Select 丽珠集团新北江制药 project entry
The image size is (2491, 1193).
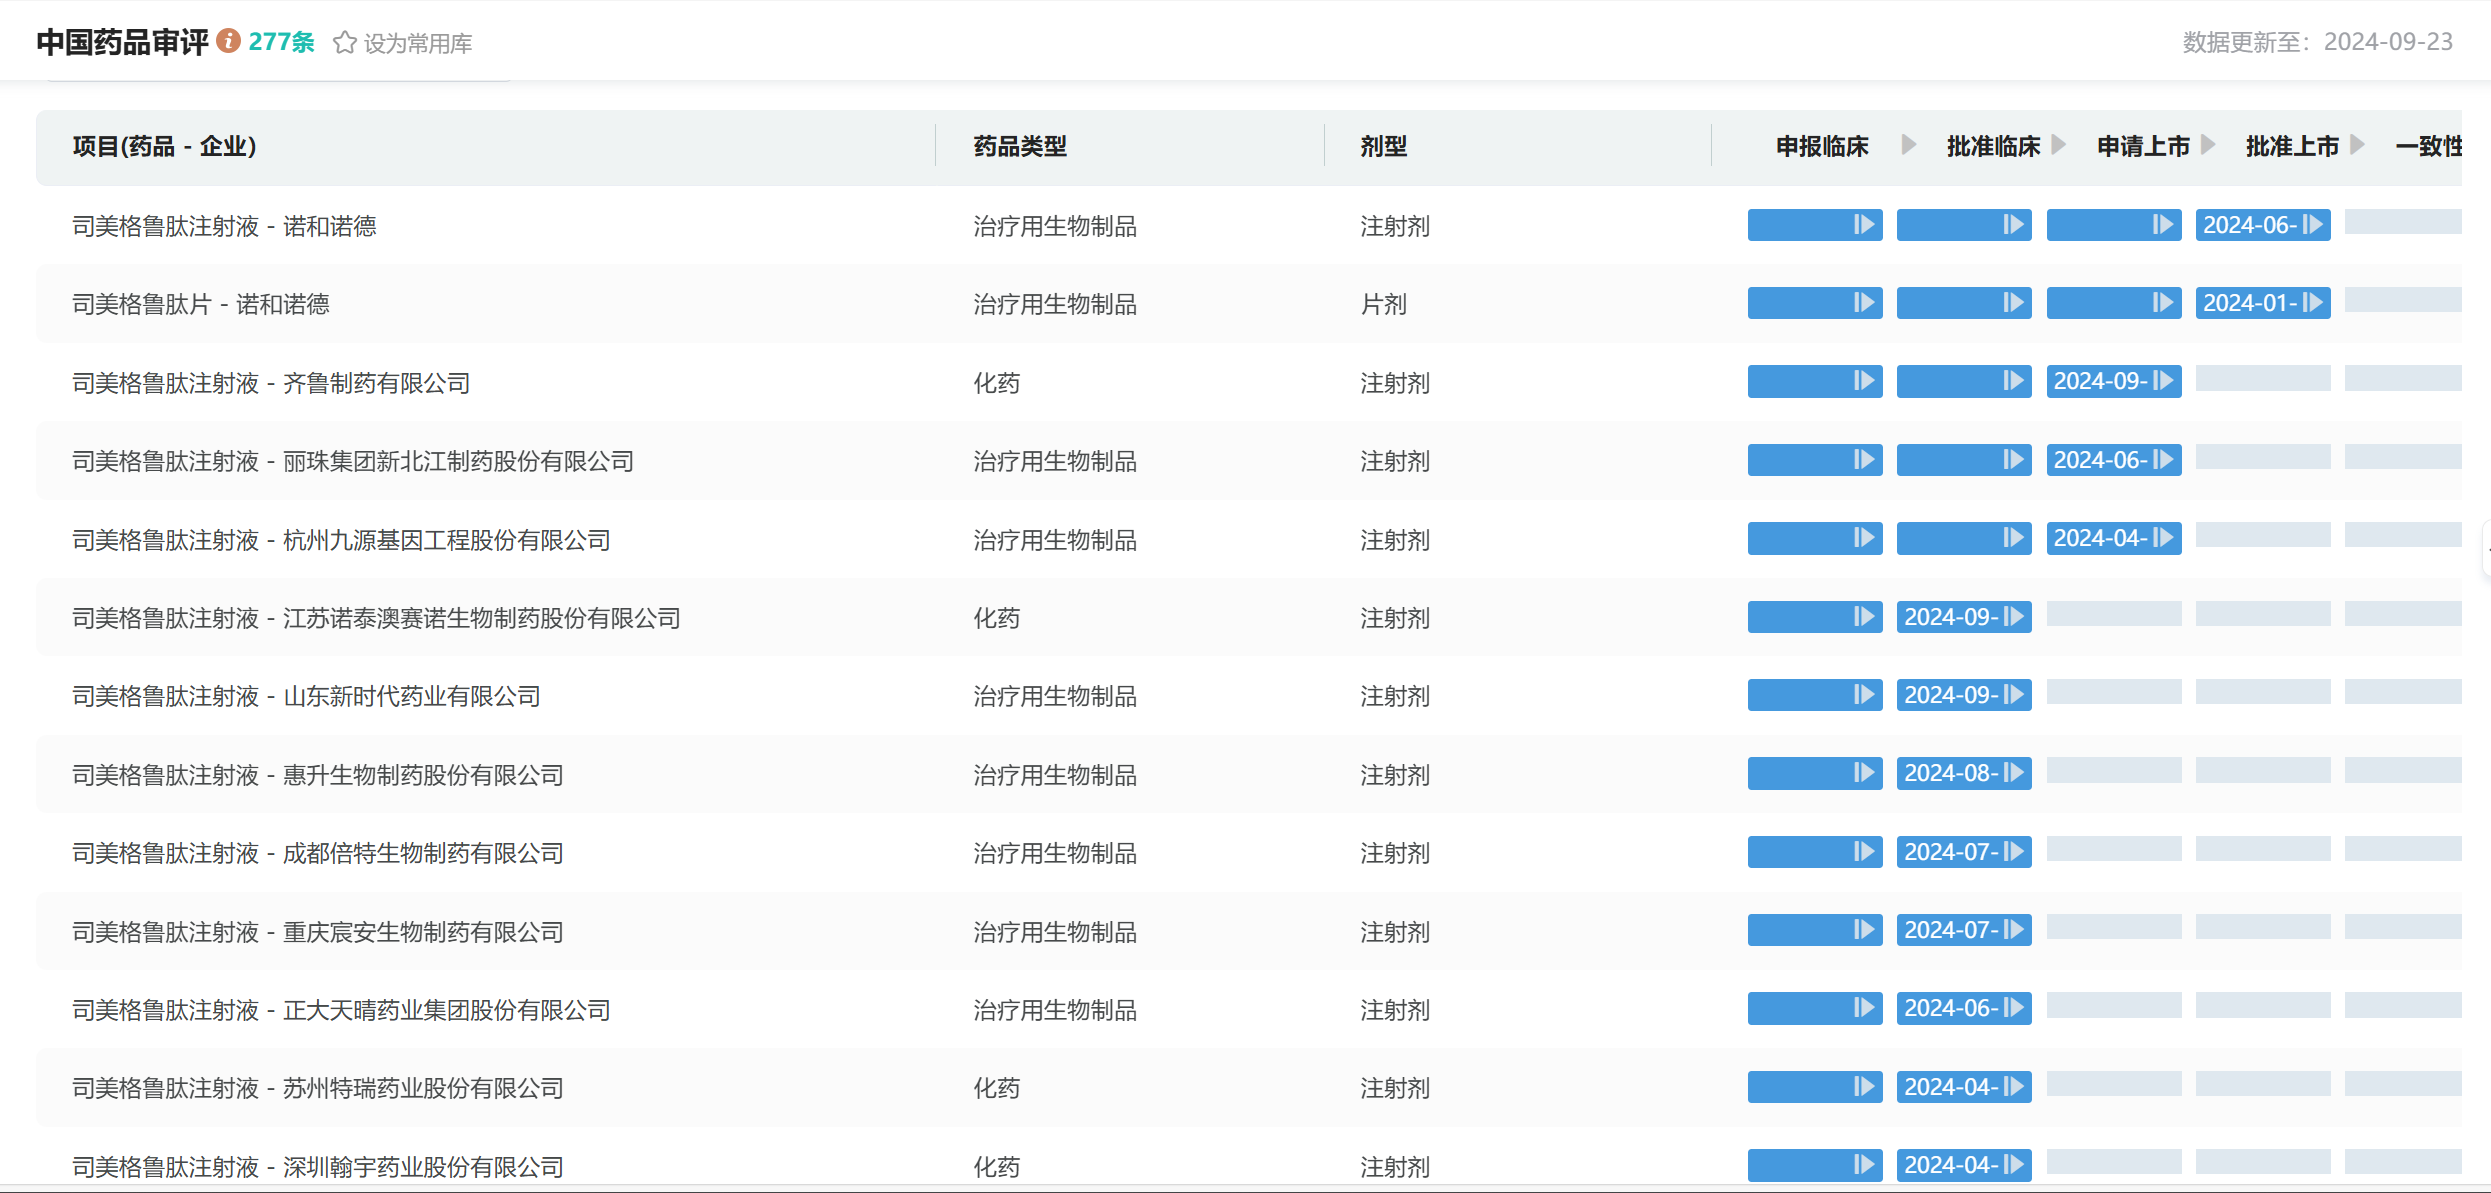coord(352,461)
